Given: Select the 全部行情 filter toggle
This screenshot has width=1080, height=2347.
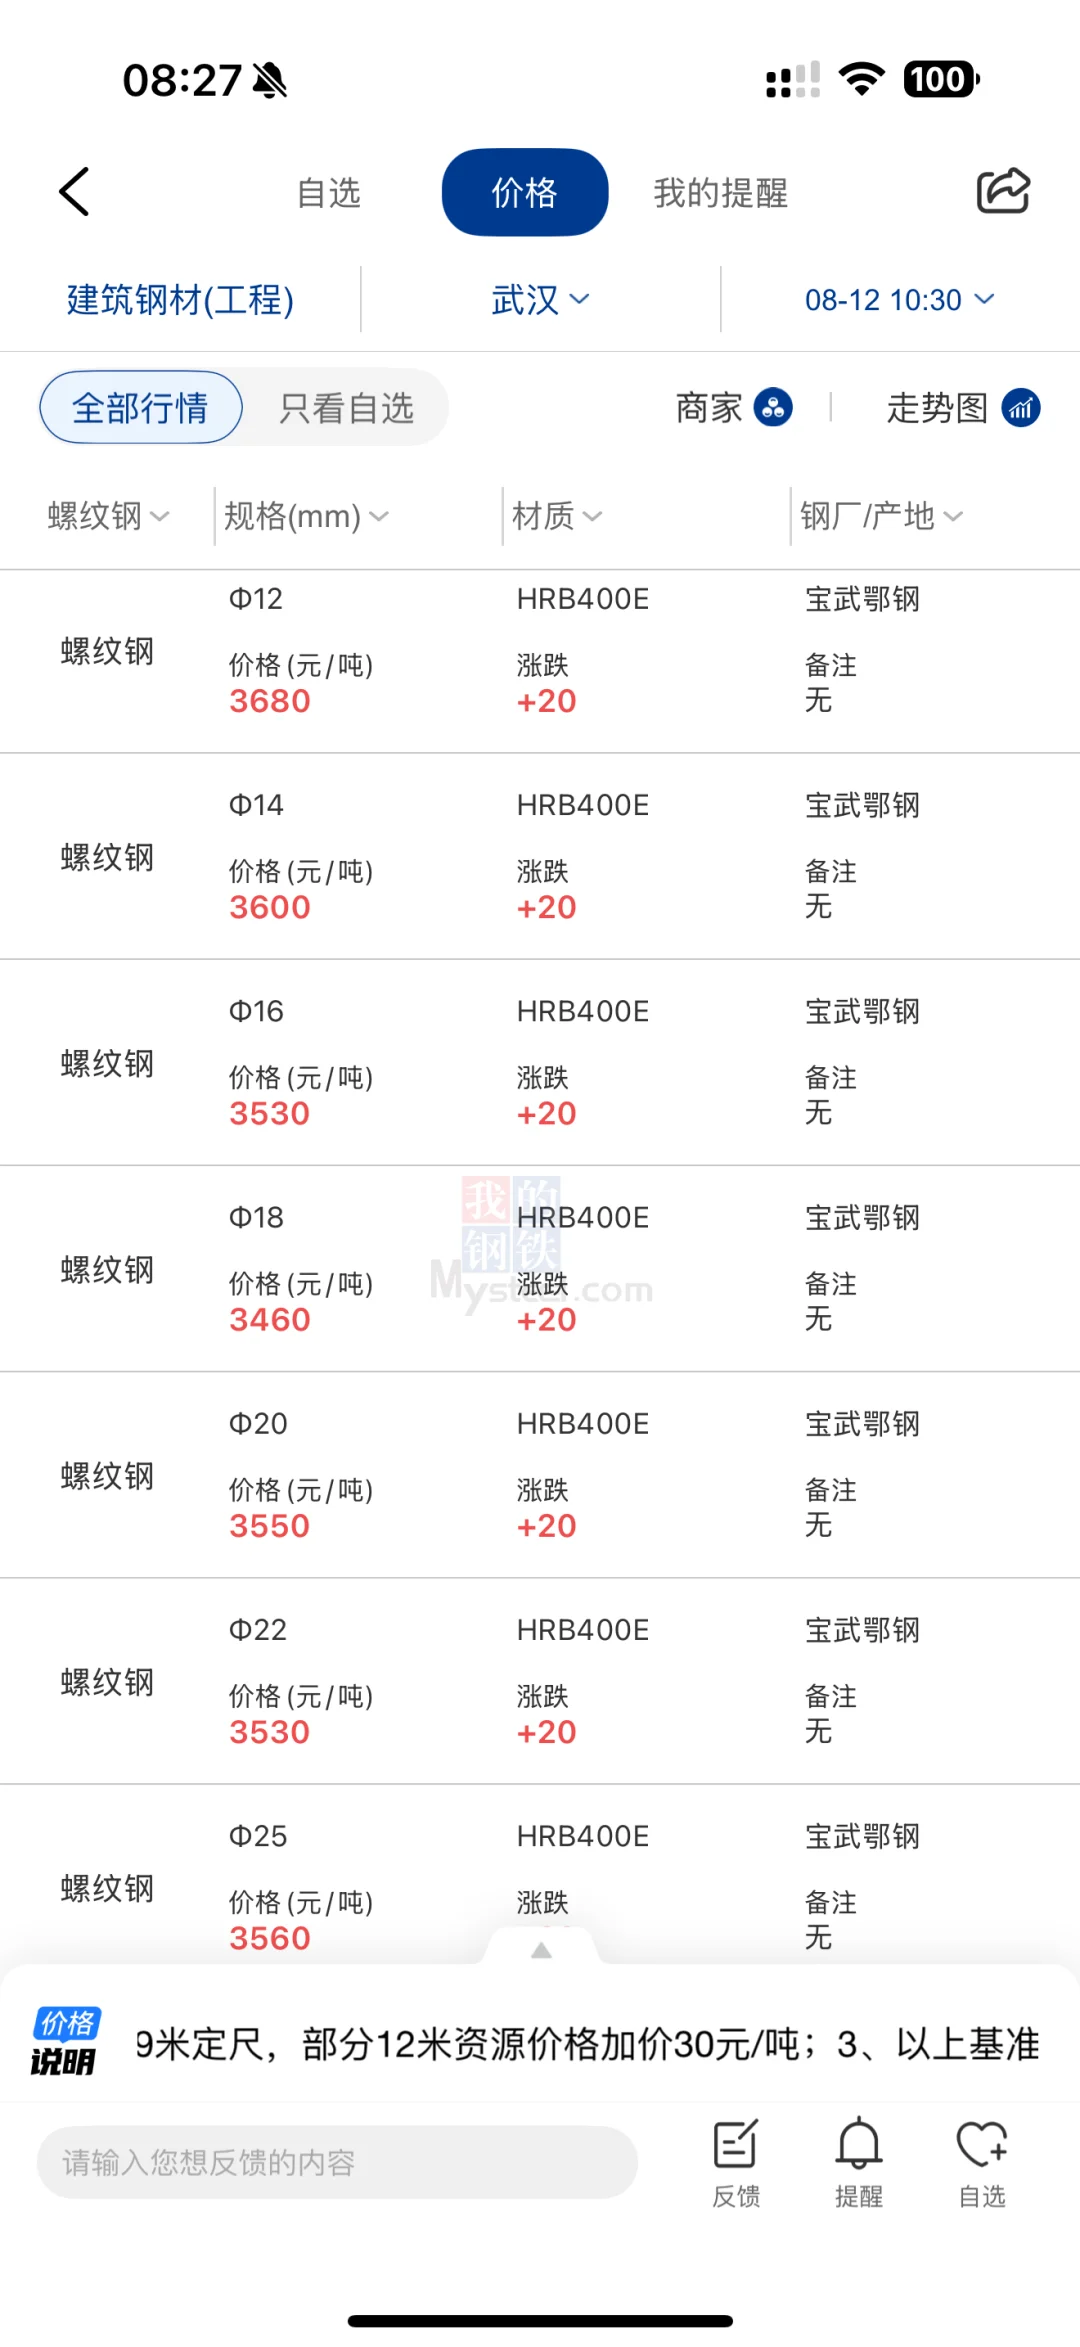Looking at the screenshot, I should 141,408.
